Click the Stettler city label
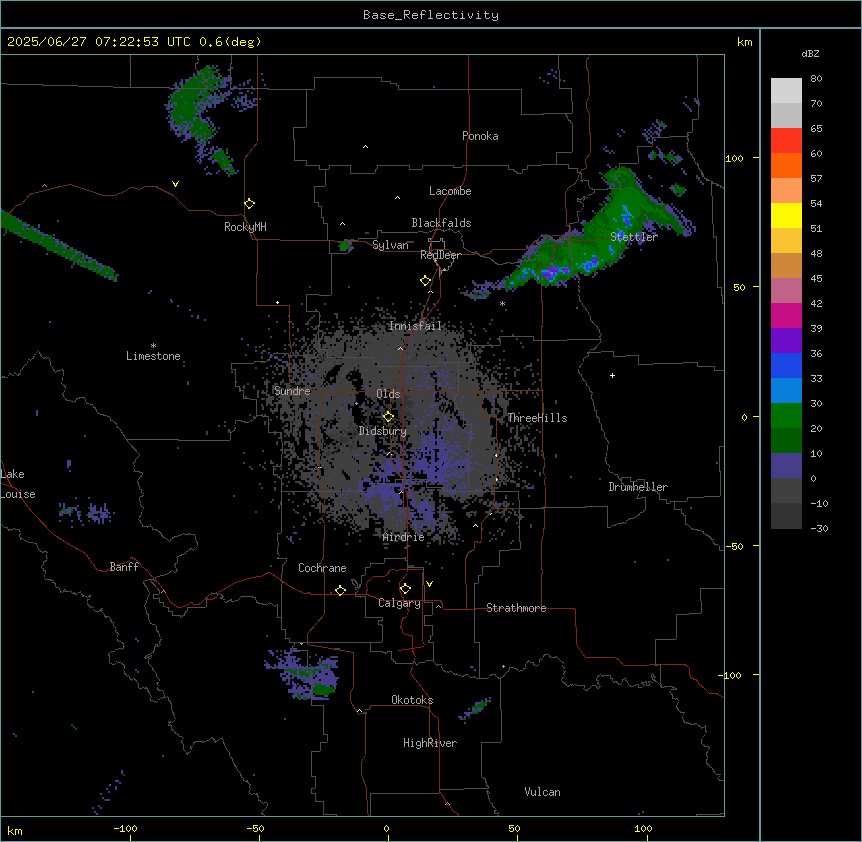This screenshot has height=842, width=862. point(634,237)
